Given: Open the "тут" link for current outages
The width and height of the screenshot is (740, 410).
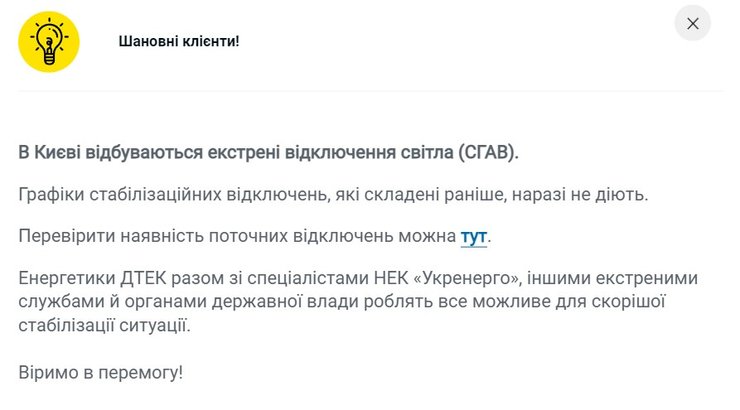Looking at the screenshot, I should click(473, 236).
